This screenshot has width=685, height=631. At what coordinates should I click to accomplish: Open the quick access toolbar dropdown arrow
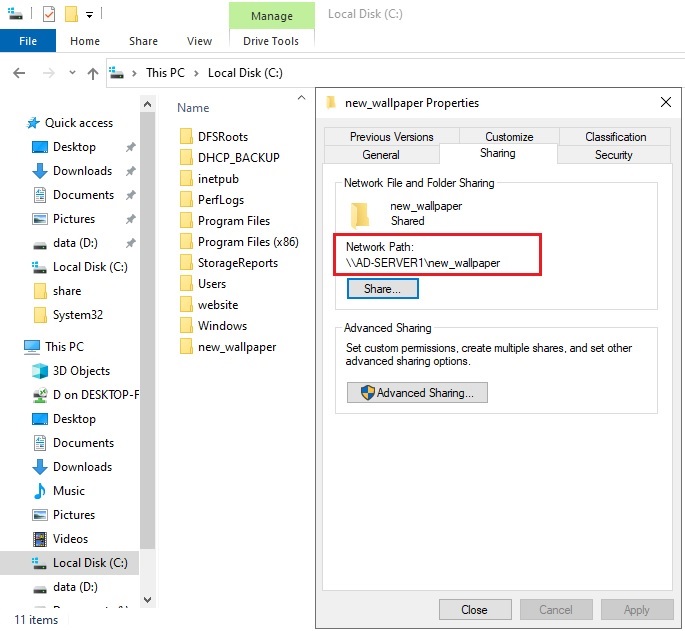[89, 15]
